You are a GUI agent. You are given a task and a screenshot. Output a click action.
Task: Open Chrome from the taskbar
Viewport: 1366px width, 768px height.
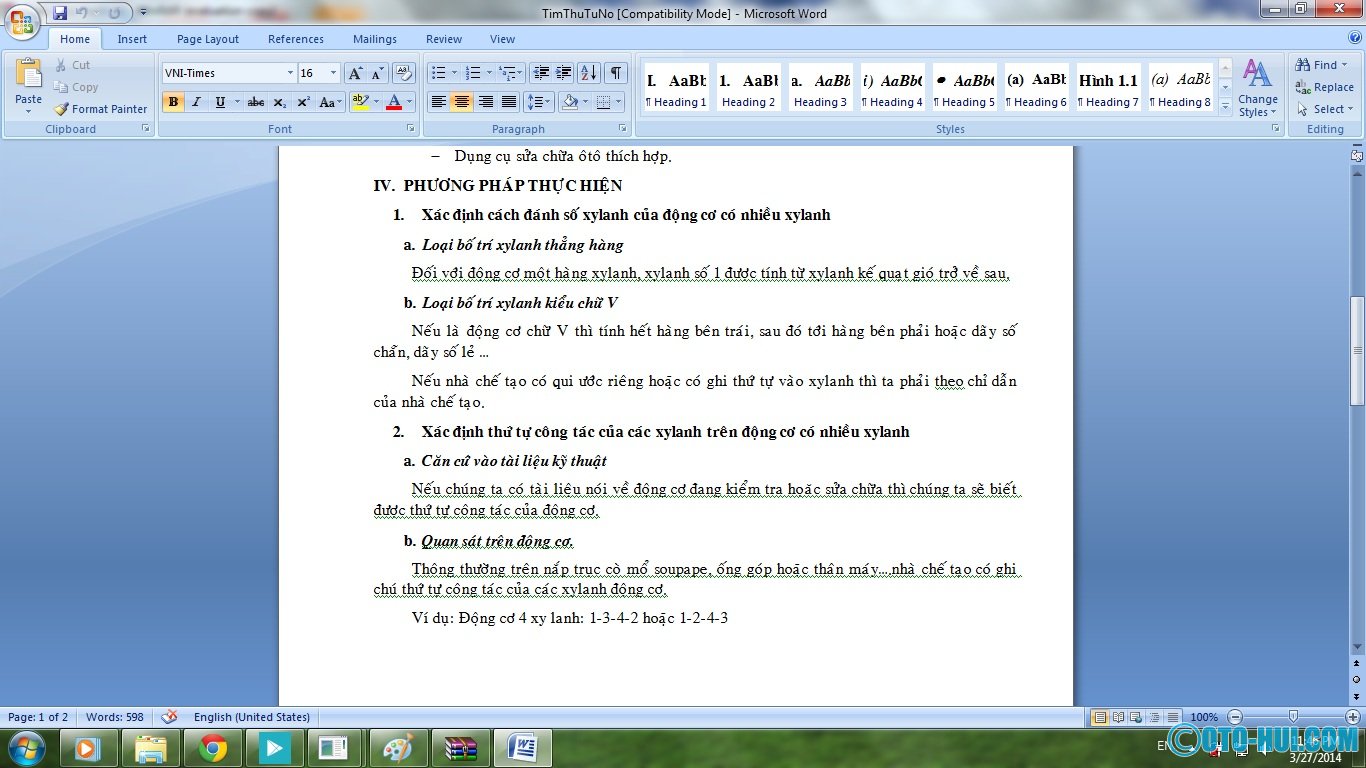click(212, 748)
